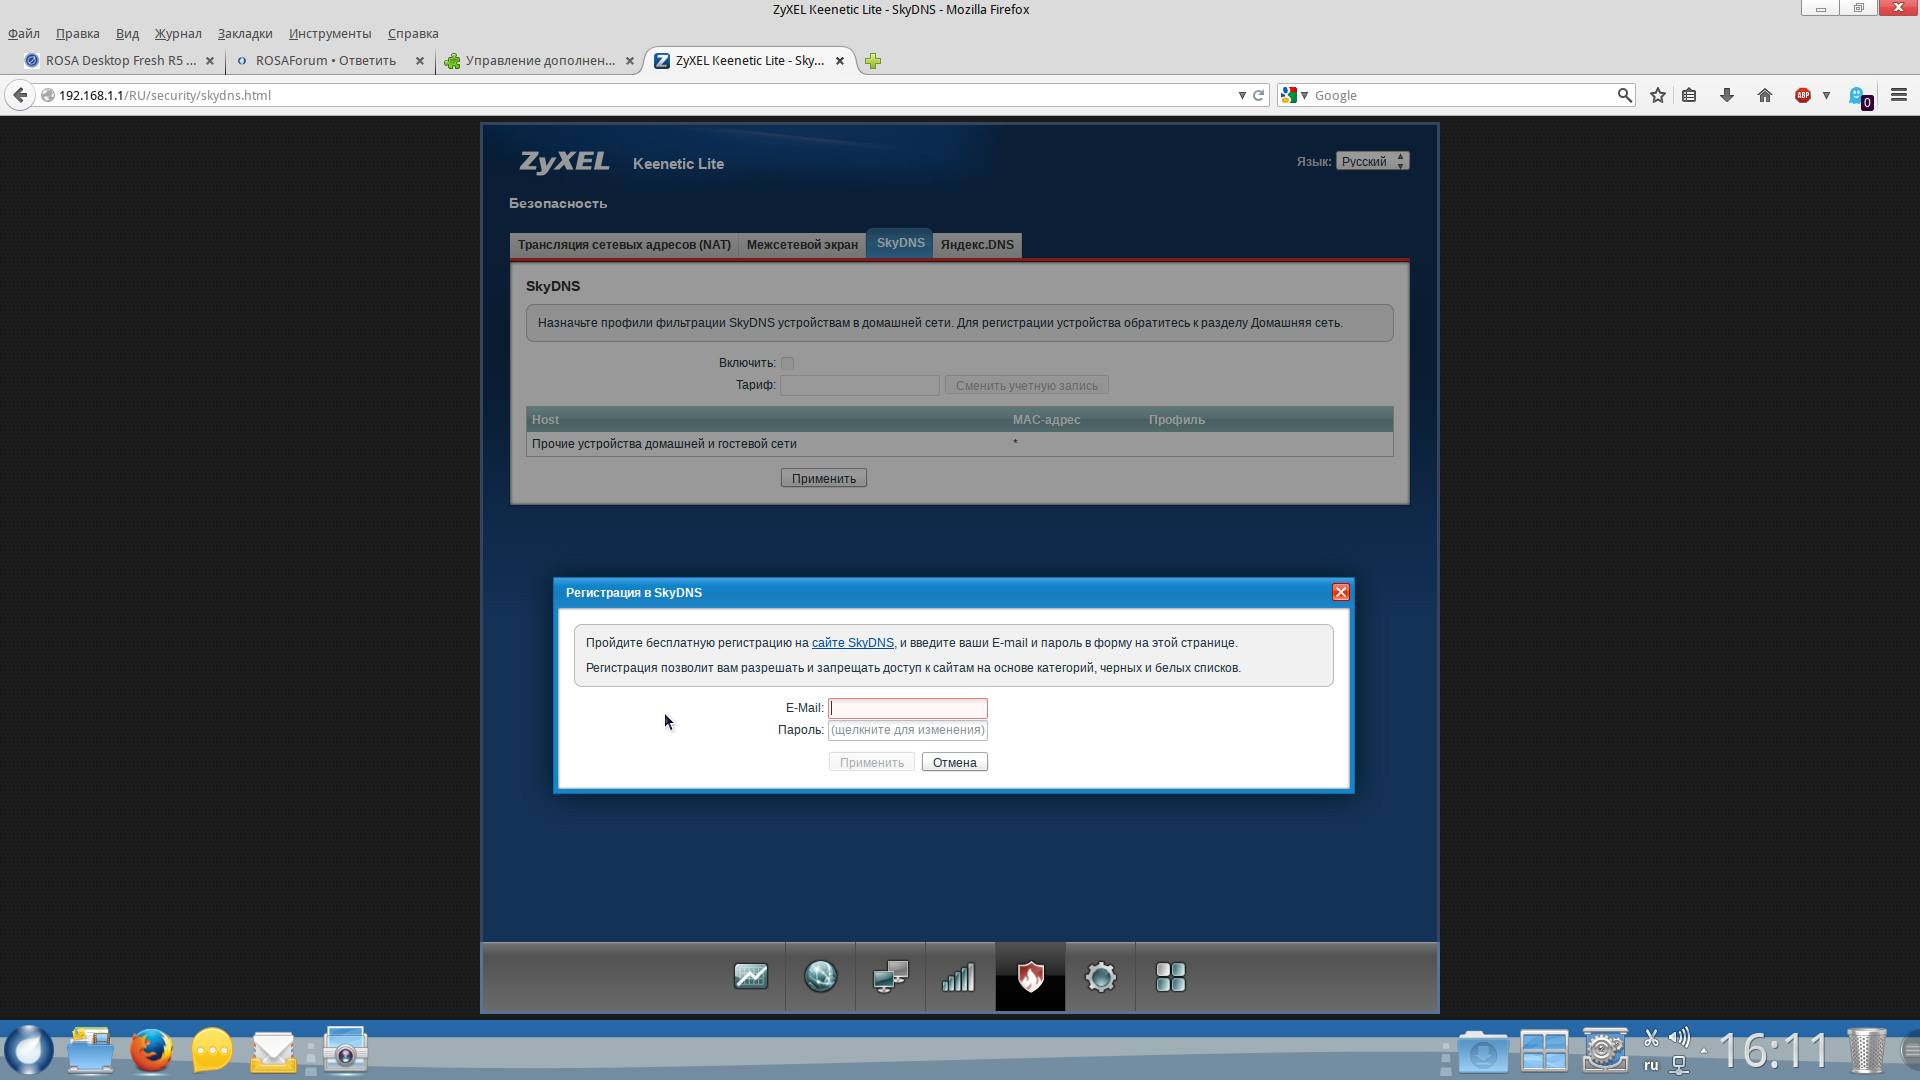Close the Регистрация в SkyDNS dialog
Viewport: 1920px width, 1080px height.
tap(1340, 593)
